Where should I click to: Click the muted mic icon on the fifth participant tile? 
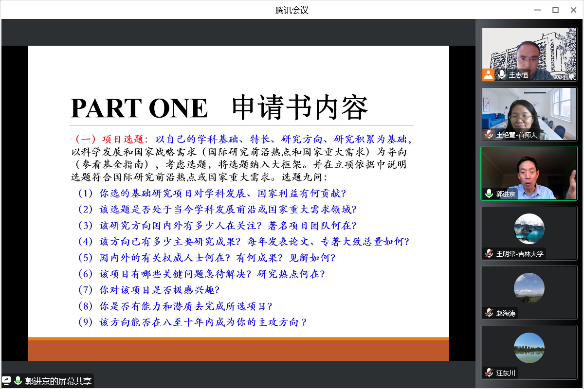[x=489, y=313]
